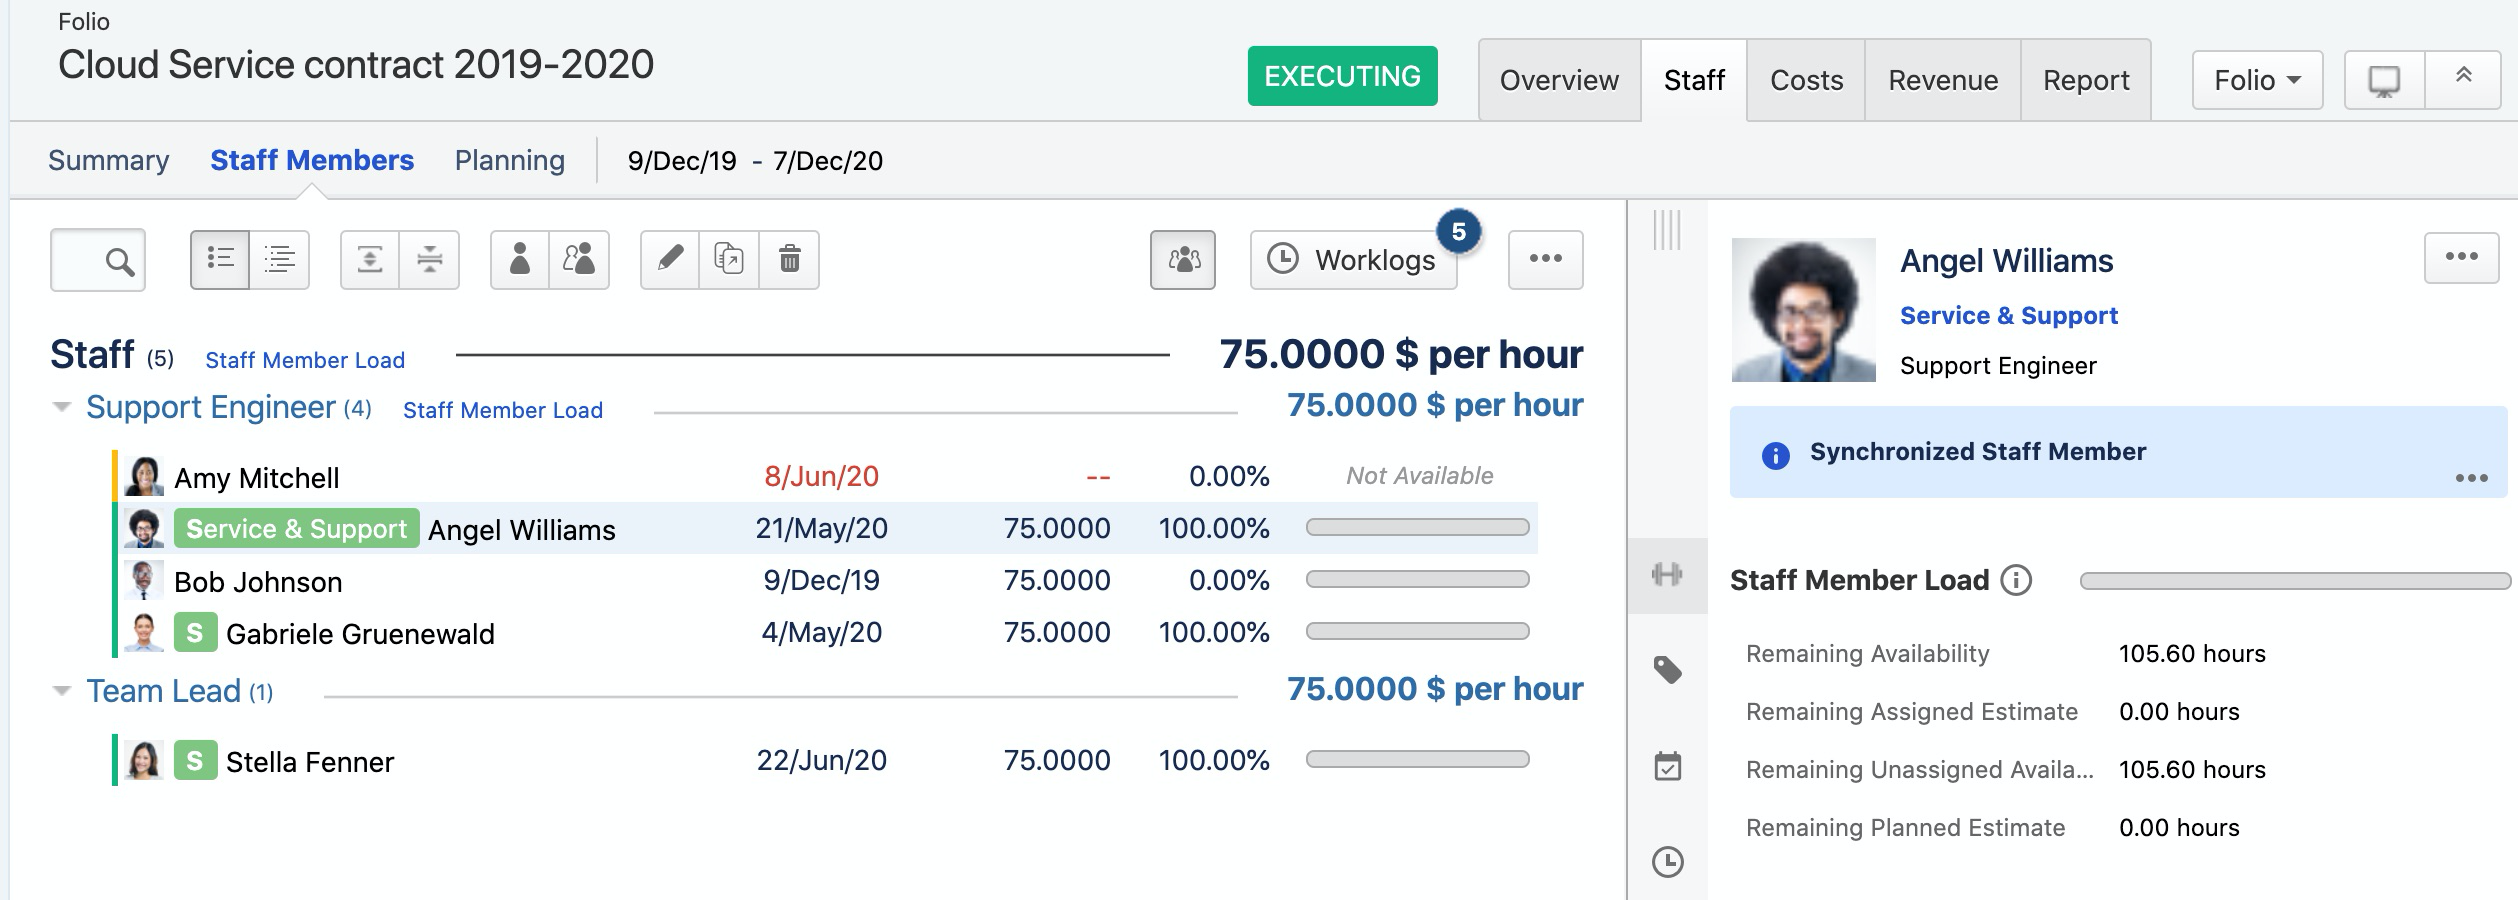Open the calendar icon in side panel
This screenshot has height=900, width=2518.
pyautogui.click(x=1667, y=767)
